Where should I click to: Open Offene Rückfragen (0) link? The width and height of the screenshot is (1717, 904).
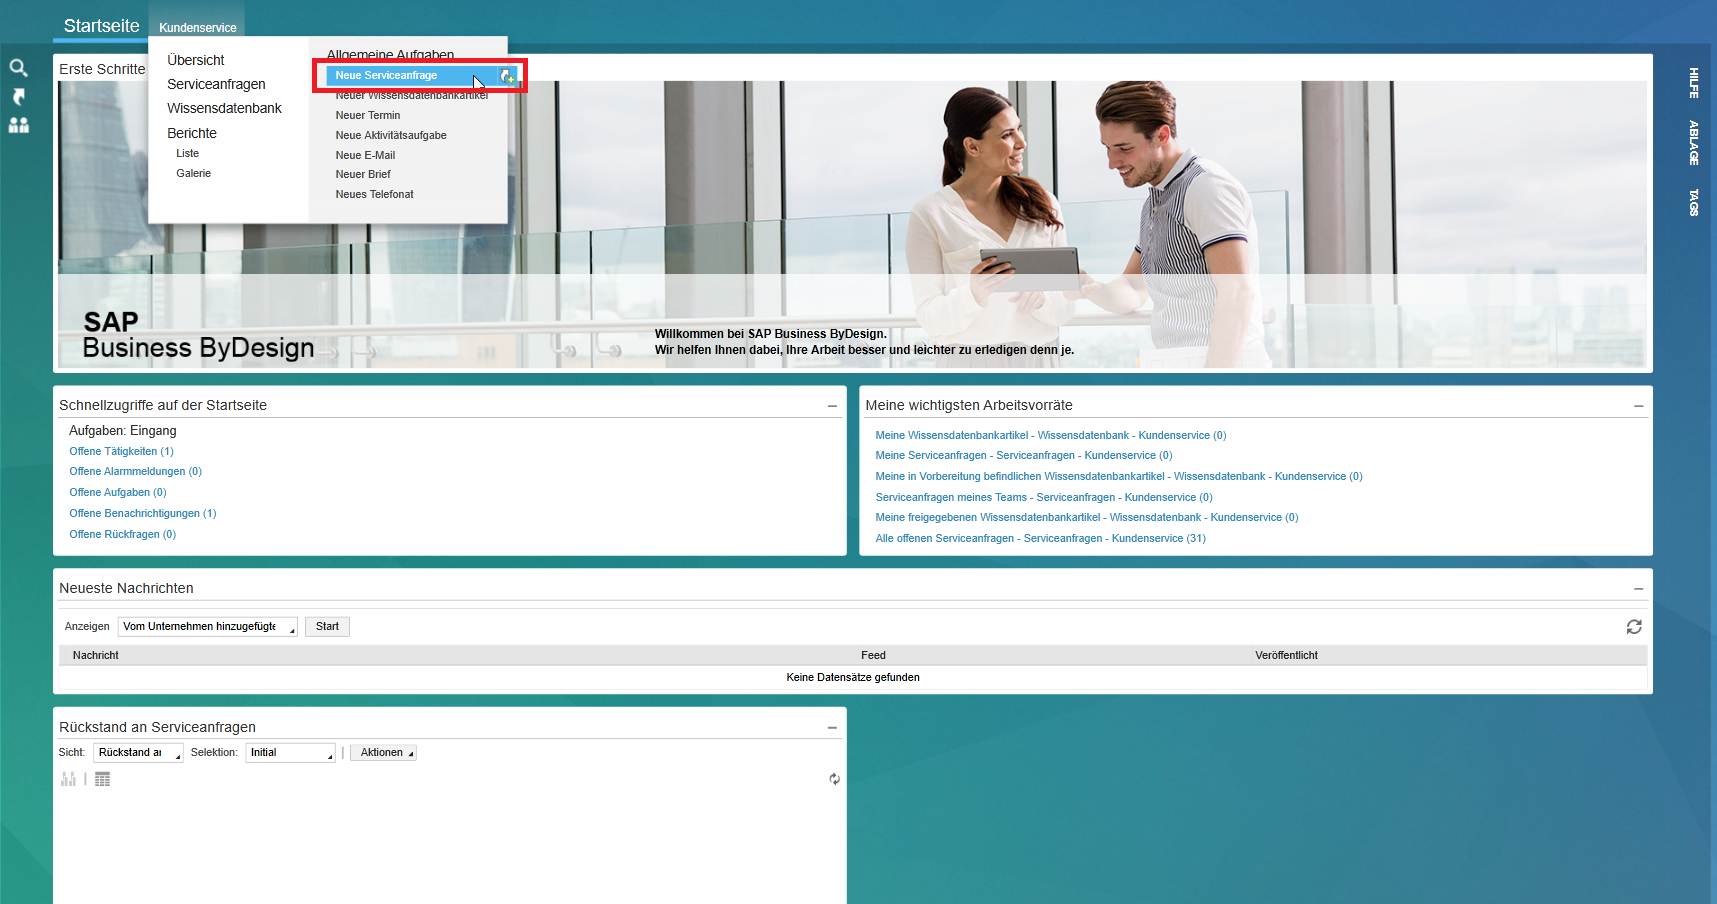tap(122, 534)
